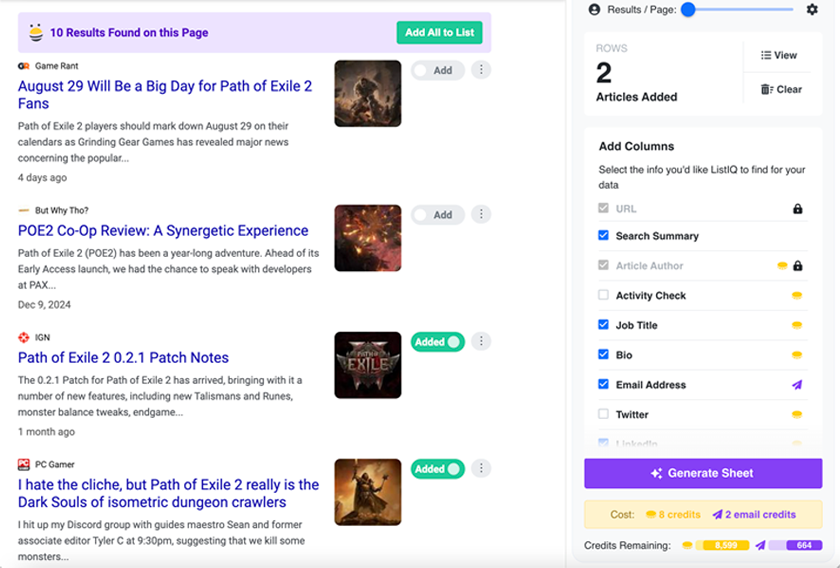Toggle Added switch for PC Gamer article
Viewport: 840px width, 568px height.
(x=437, y=469)
